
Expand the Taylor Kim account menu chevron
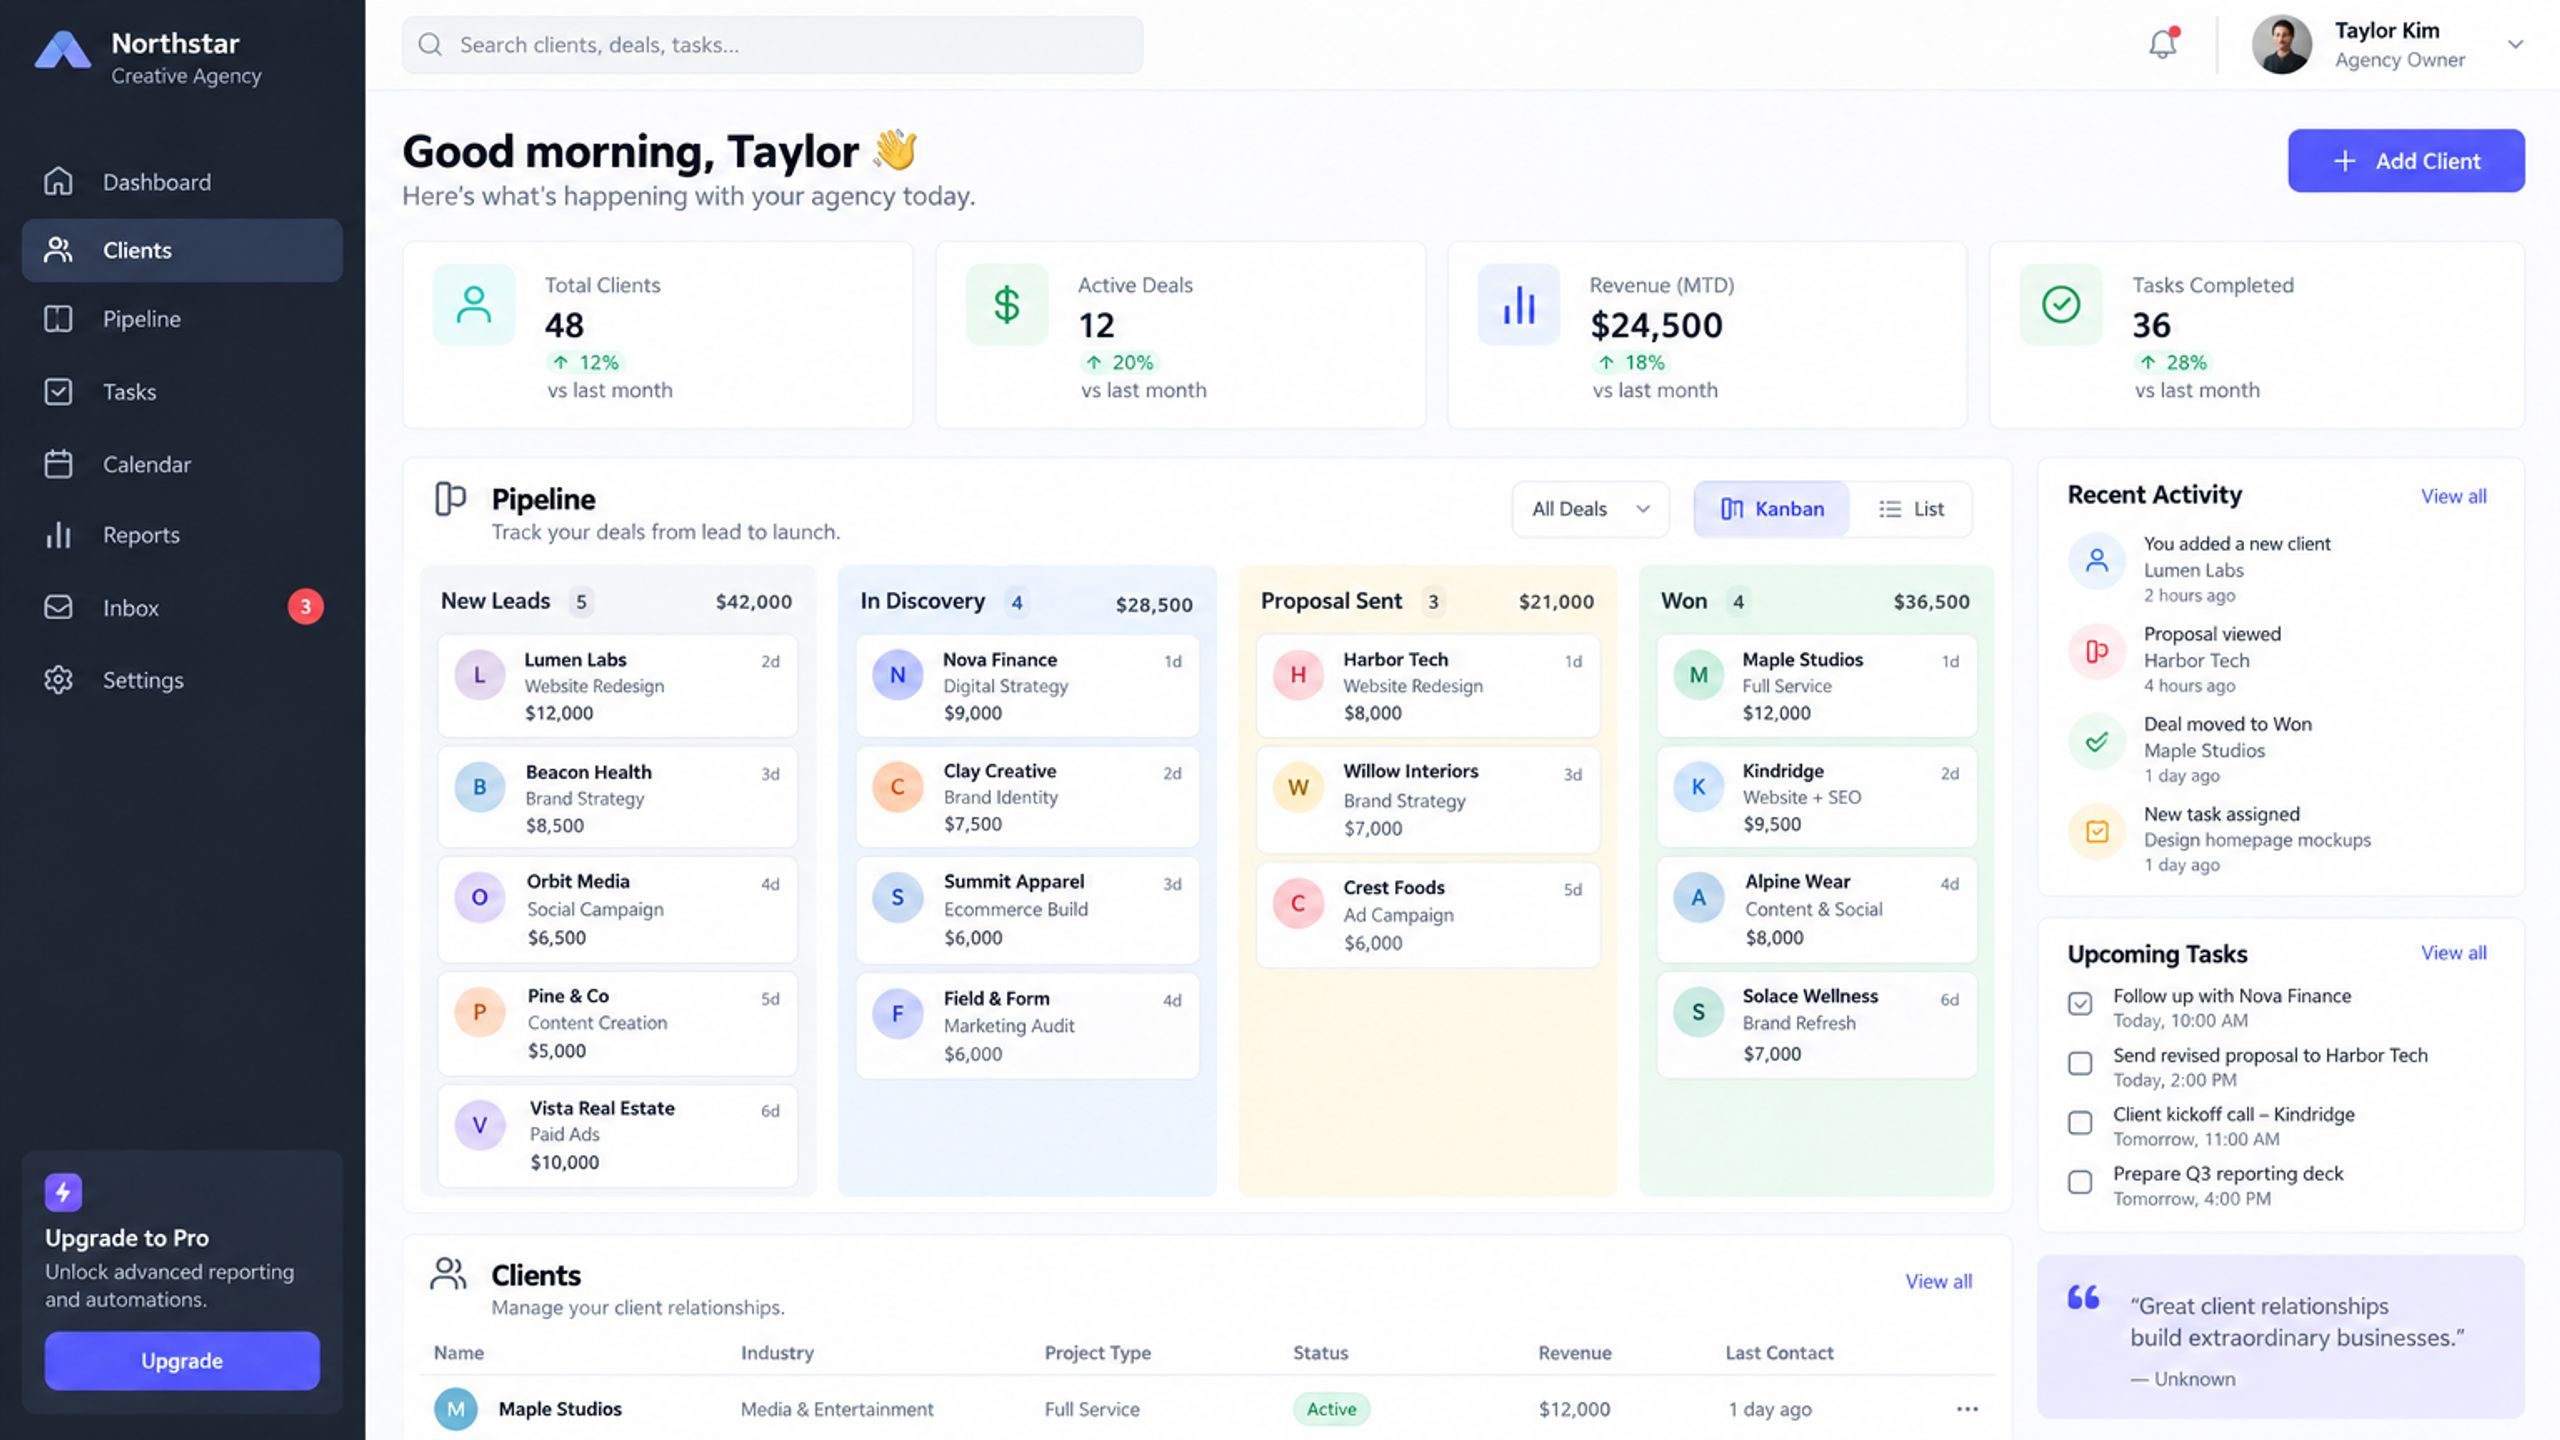(x=2516, y=44)
